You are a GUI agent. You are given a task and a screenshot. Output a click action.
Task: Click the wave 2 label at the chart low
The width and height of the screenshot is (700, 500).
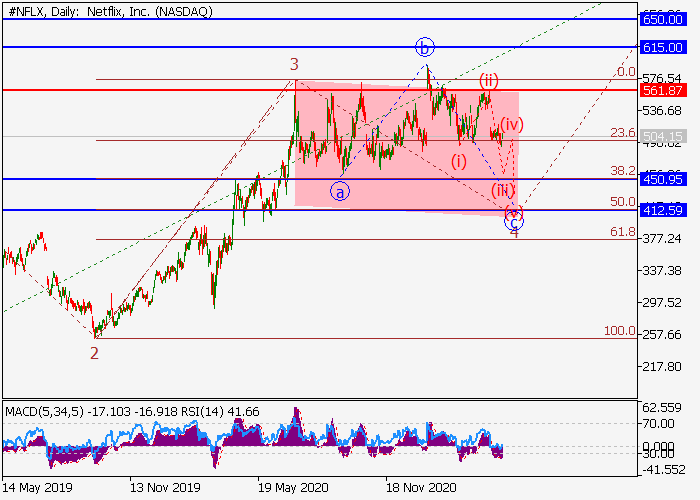click(x=94, y=354)
